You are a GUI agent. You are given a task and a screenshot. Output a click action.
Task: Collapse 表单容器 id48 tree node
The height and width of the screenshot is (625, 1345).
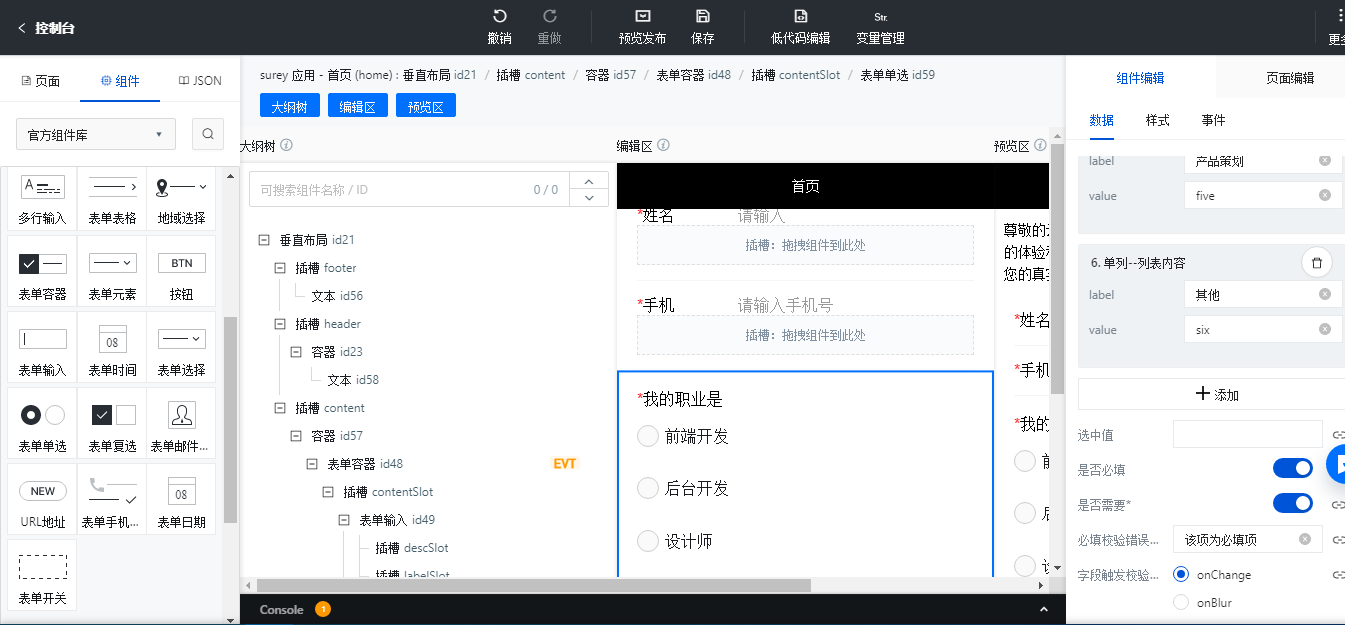tap(312, 464)
